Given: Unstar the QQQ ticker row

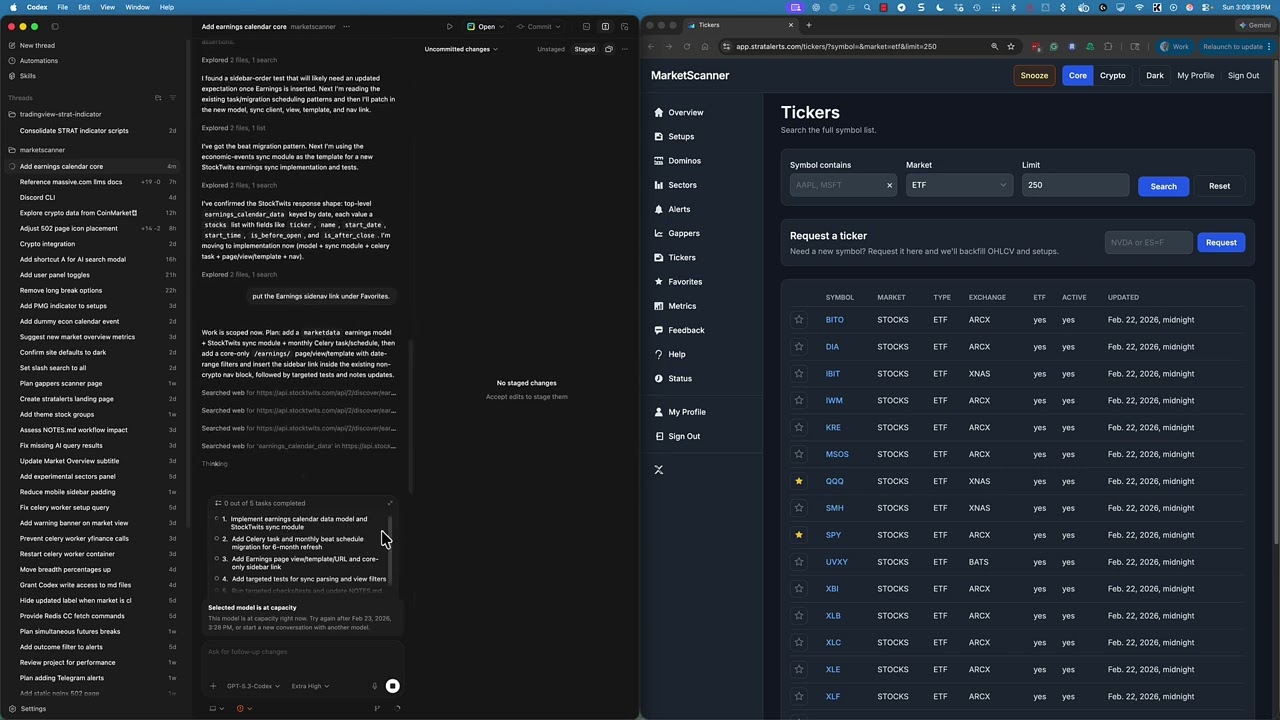Looking at the screenshot, I should point(799,481).
